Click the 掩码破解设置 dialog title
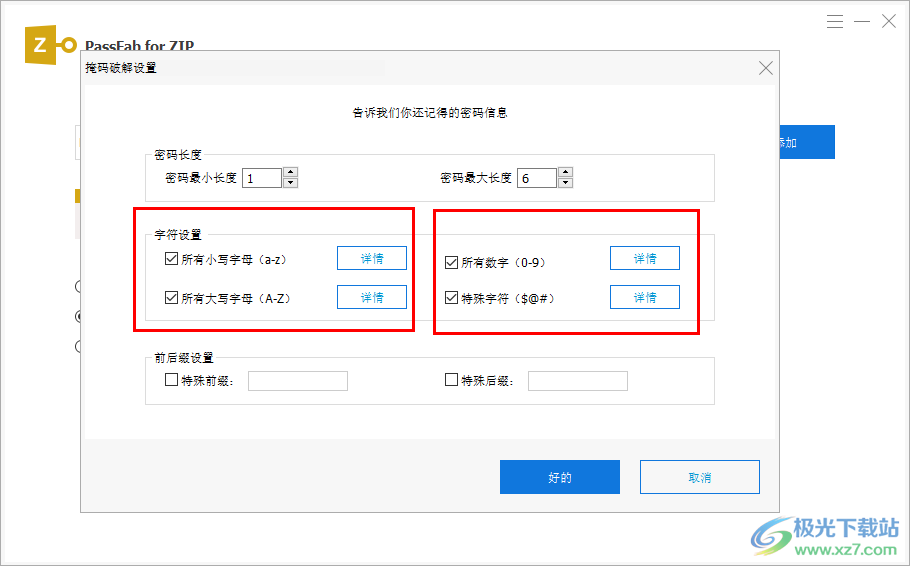This screenshot has height=566, width=910. [x=121, y=68]
